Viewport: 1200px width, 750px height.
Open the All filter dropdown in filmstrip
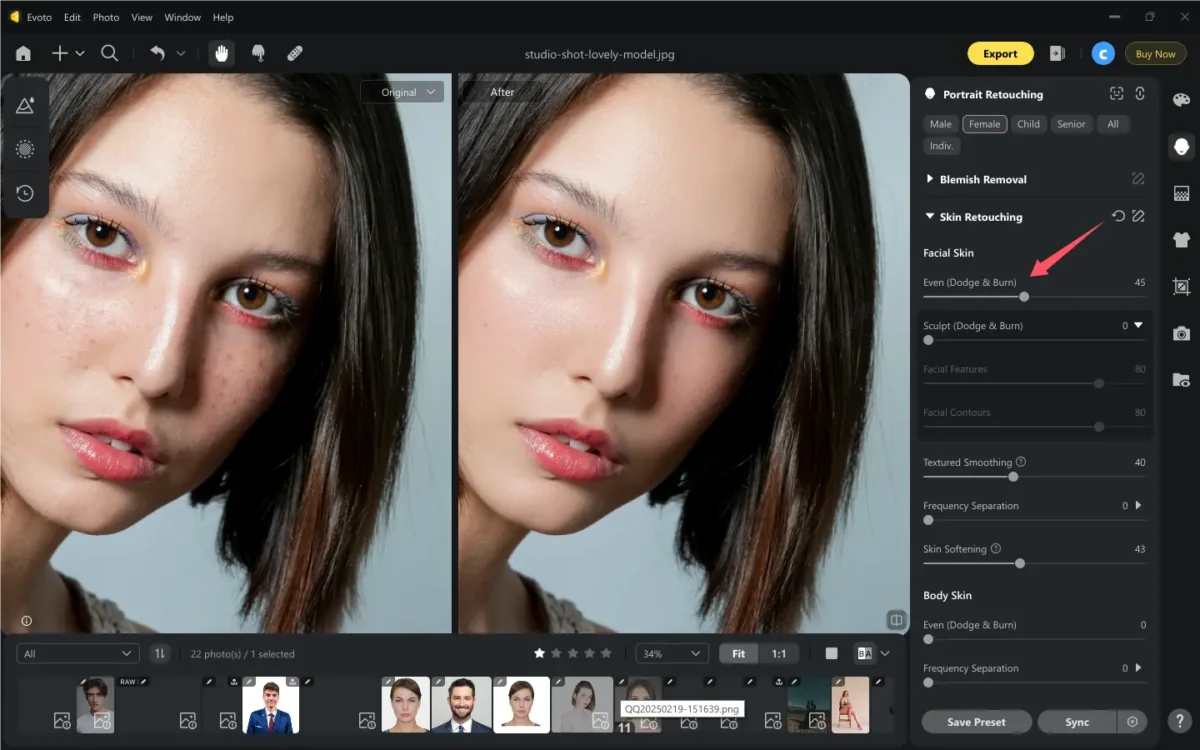[78, 653]
